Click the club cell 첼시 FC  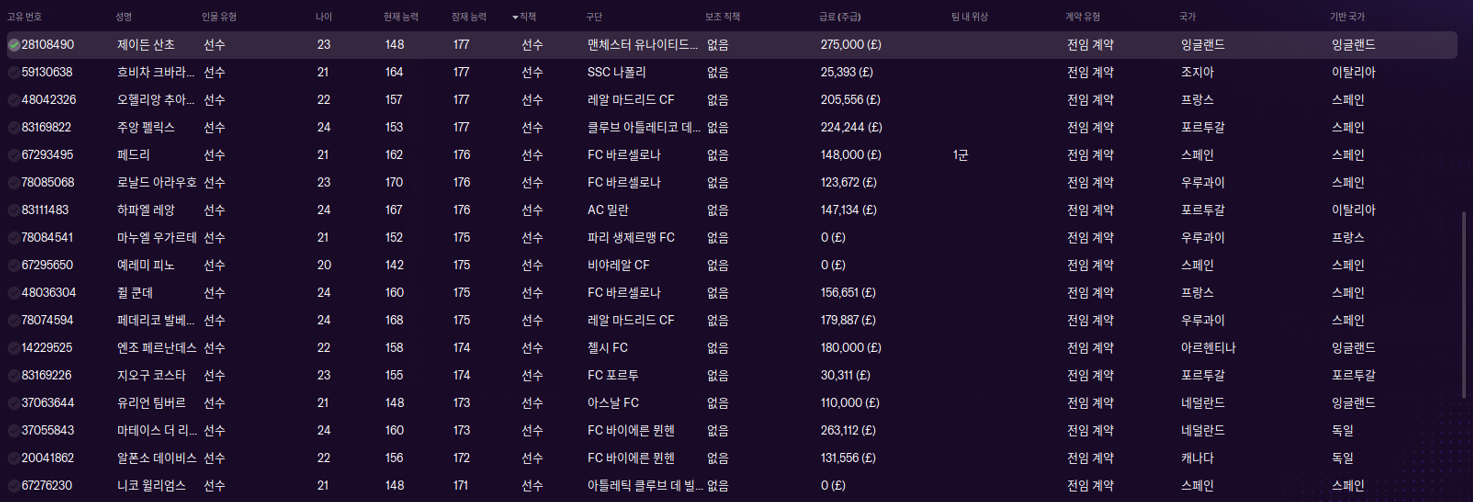click(607, 348)
